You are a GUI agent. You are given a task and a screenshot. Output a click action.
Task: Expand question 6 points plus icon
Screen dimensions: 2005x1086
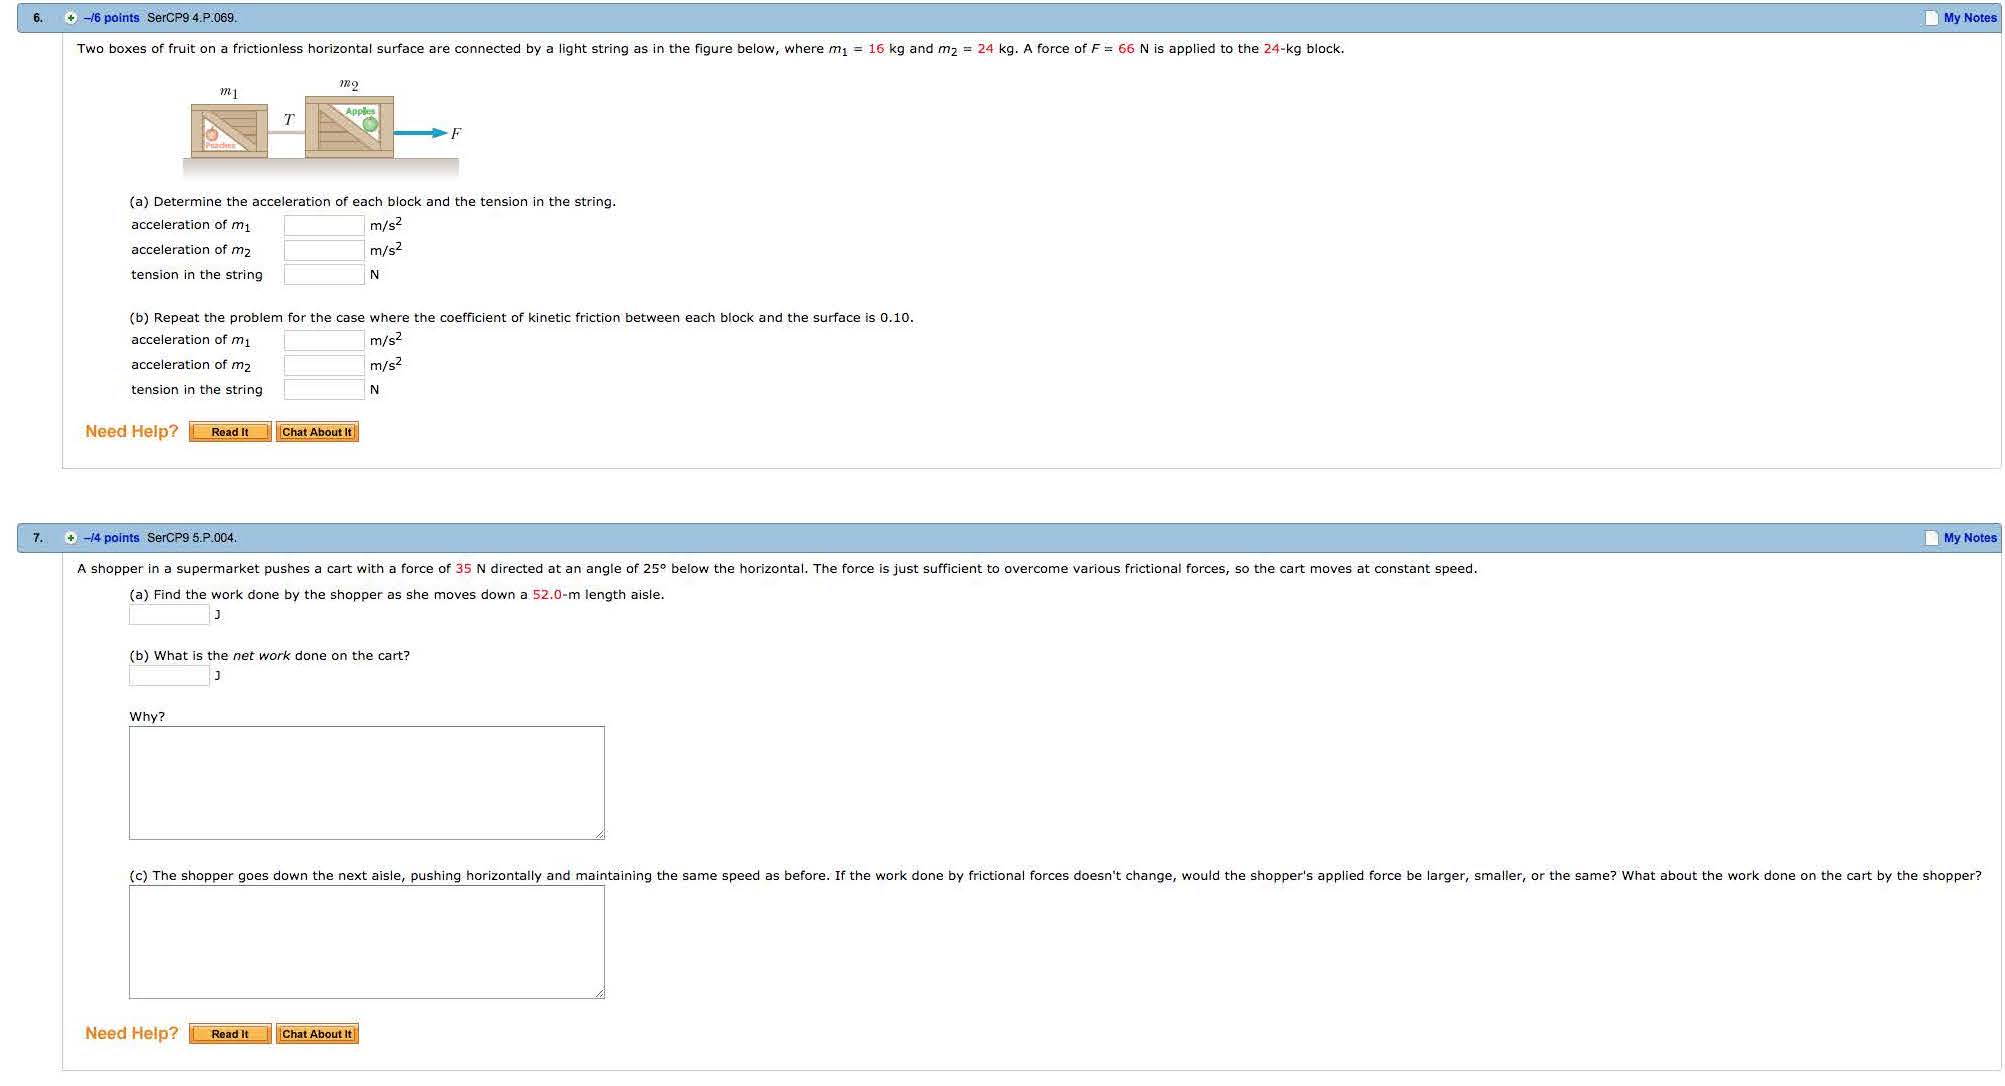pos(71,18)
